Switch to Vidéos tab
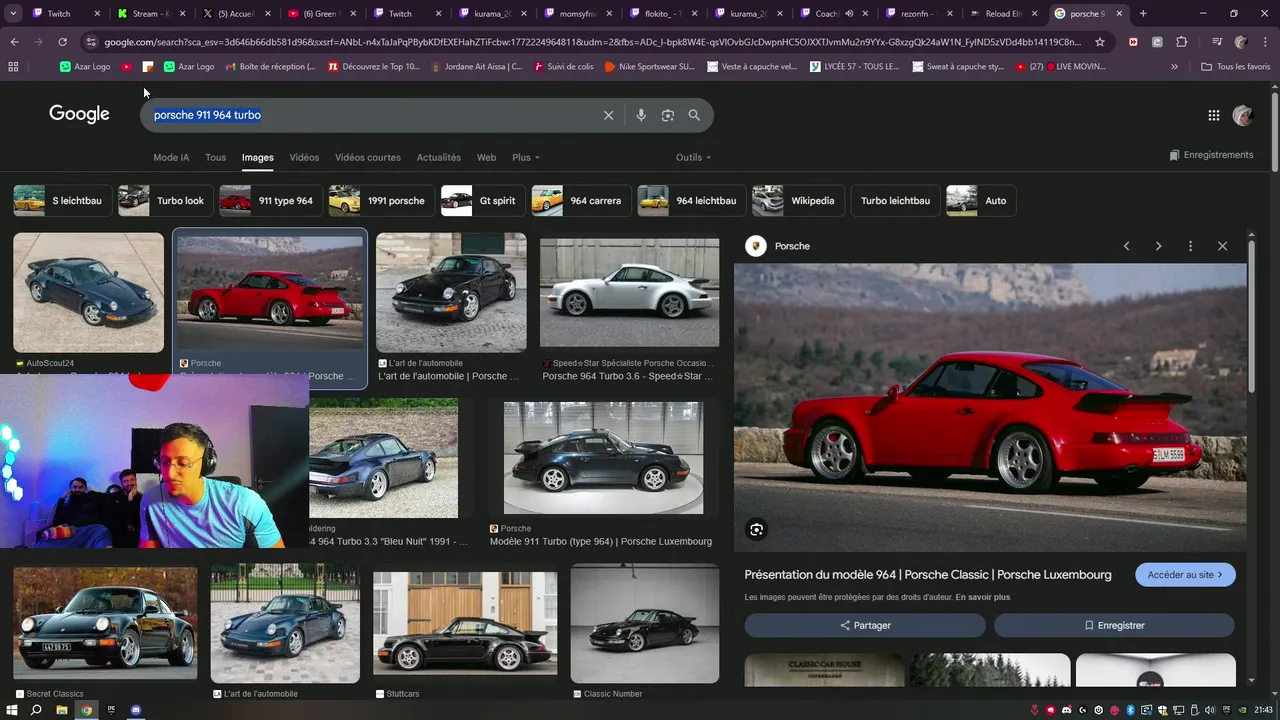The width and height of the screenshot is (1280, 720). [304, 157]
